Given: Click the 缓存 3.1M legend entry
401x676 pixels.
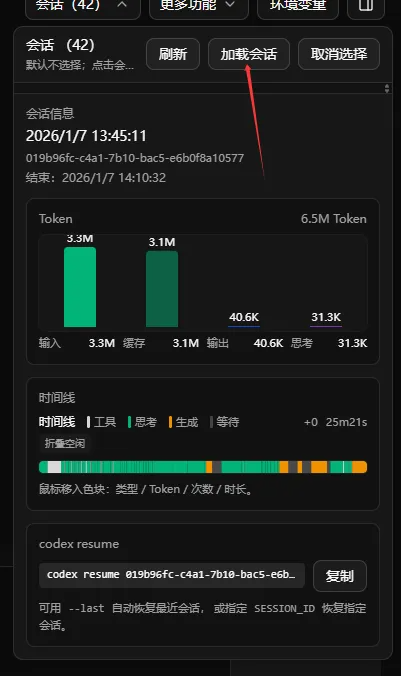Looking at the screenshot, I should (161, 343).
